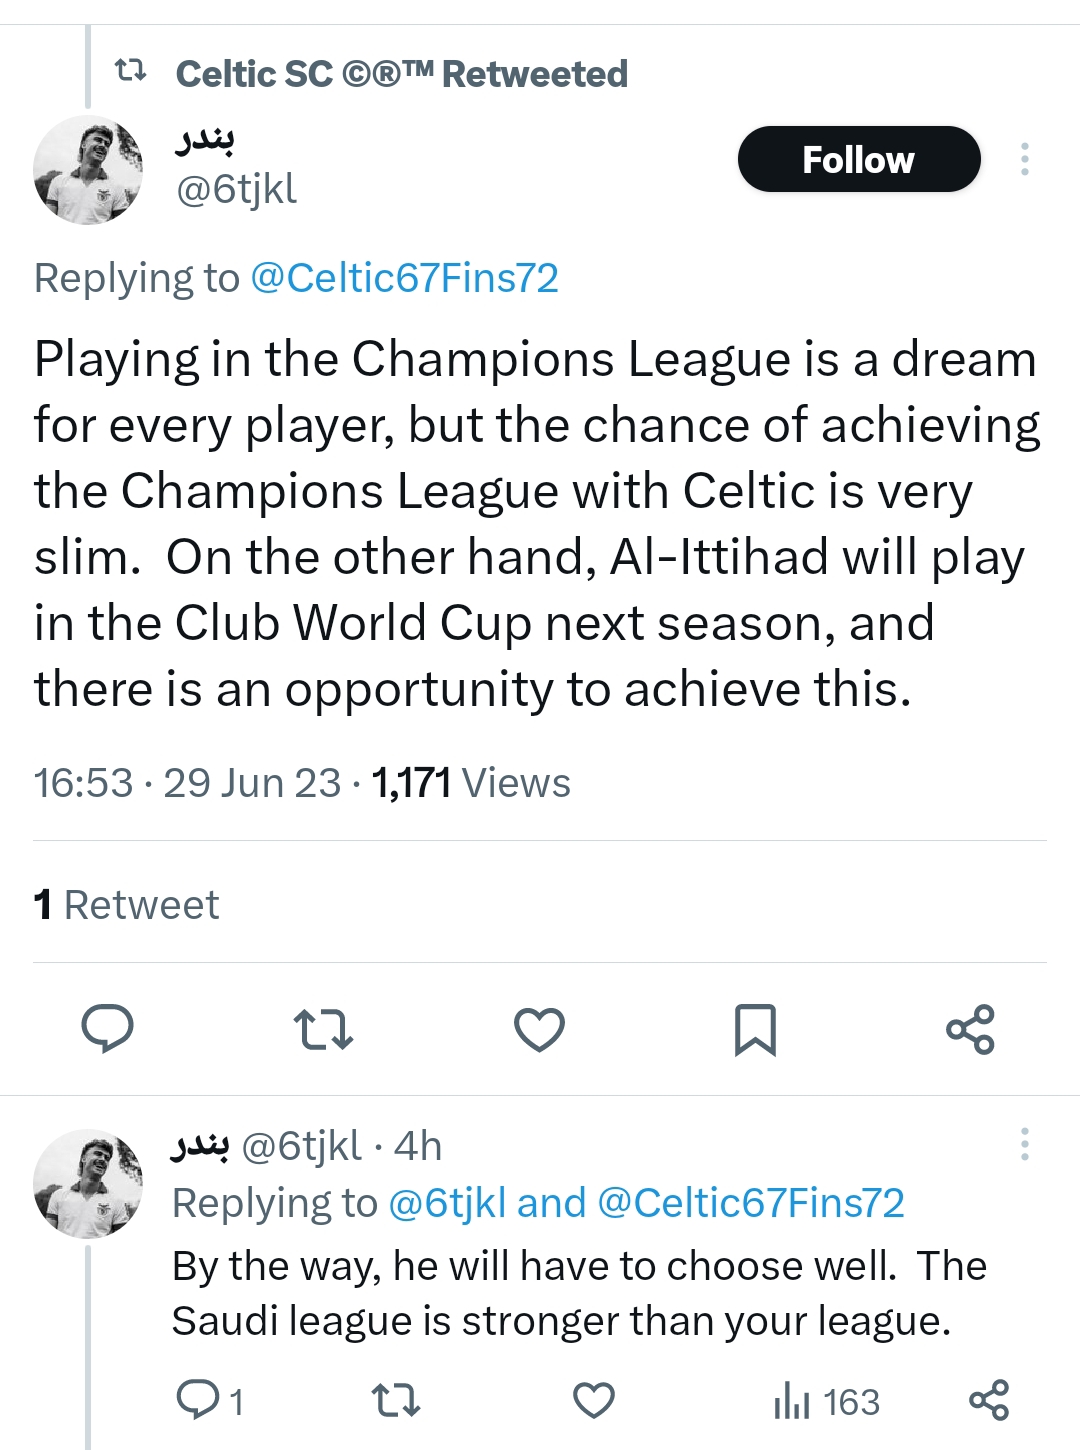Retweet the main tweet
Image resolution: width=1080 pixels, height=1450 pixels.
pos(323,1029)
